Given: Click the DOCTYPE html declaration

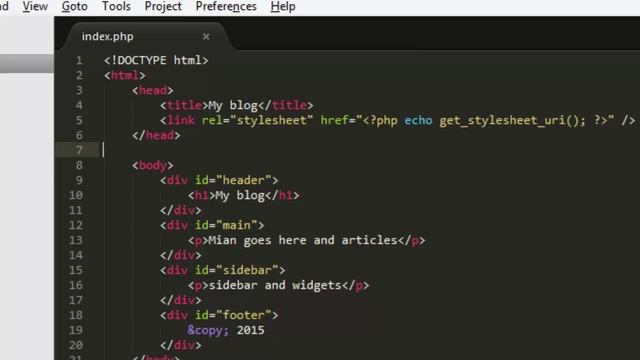Looking at the screenshot, I should [156, 60].
